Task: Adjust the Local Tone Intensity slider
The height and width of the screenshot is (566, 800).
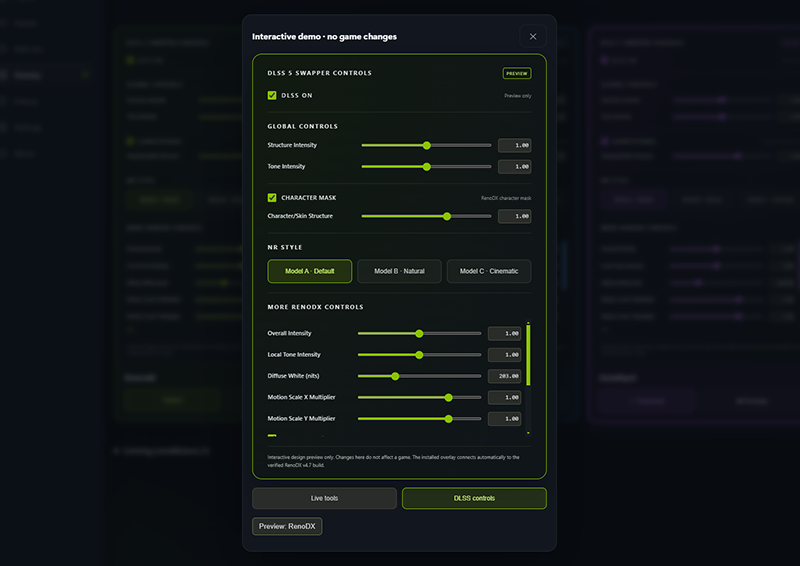Action: [x=419, y=355]
